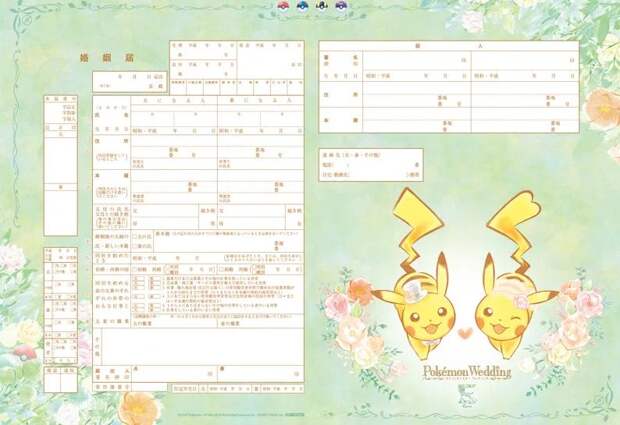Click the red Poké Ball at the top
The width and height of the screenshot is (620, 425).
coord(283,5)
